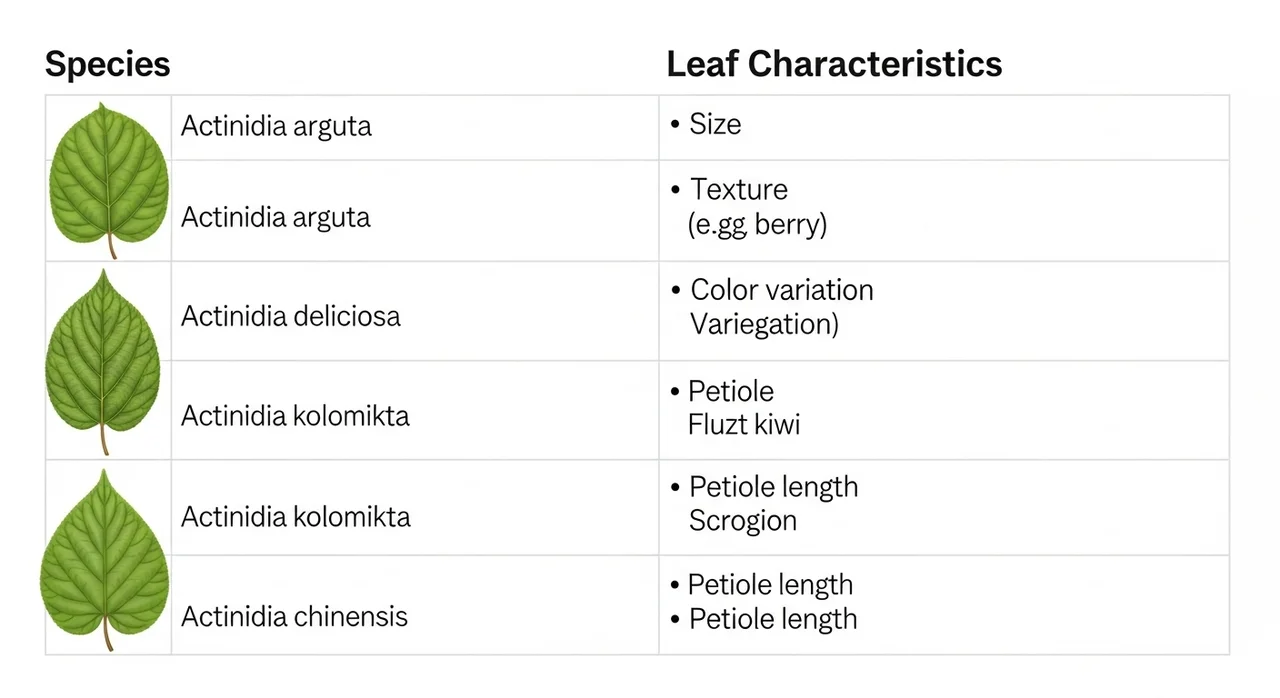Click the 'Scrogion' text
The height and width of the screenshot is (698, 1280).
[x=742, y=521]
